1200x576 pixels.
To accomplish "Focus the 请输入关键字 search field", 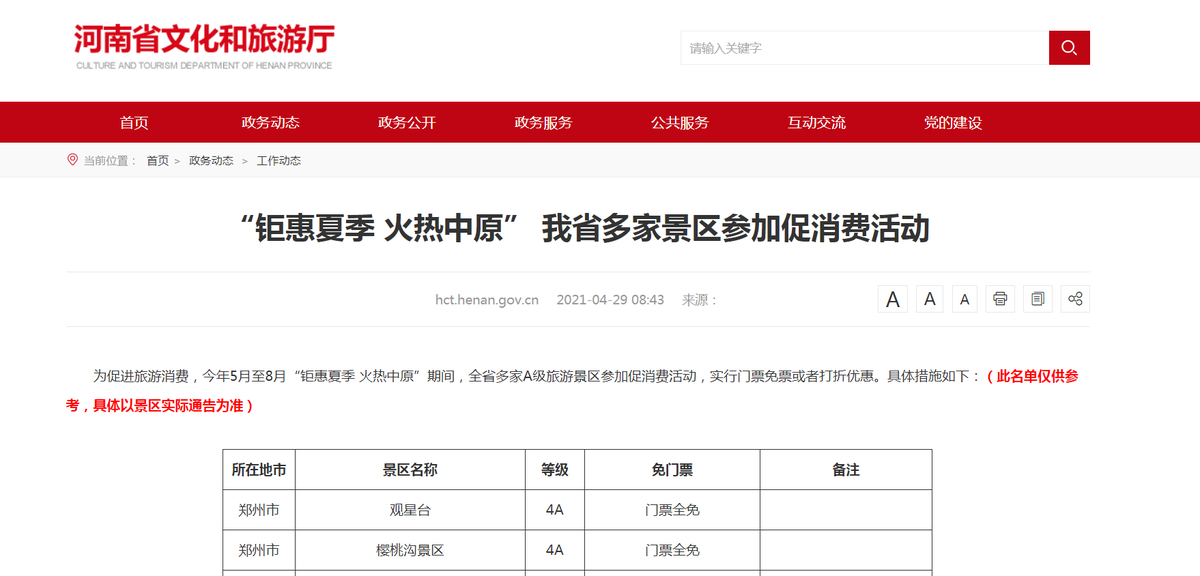I will 865,48.
